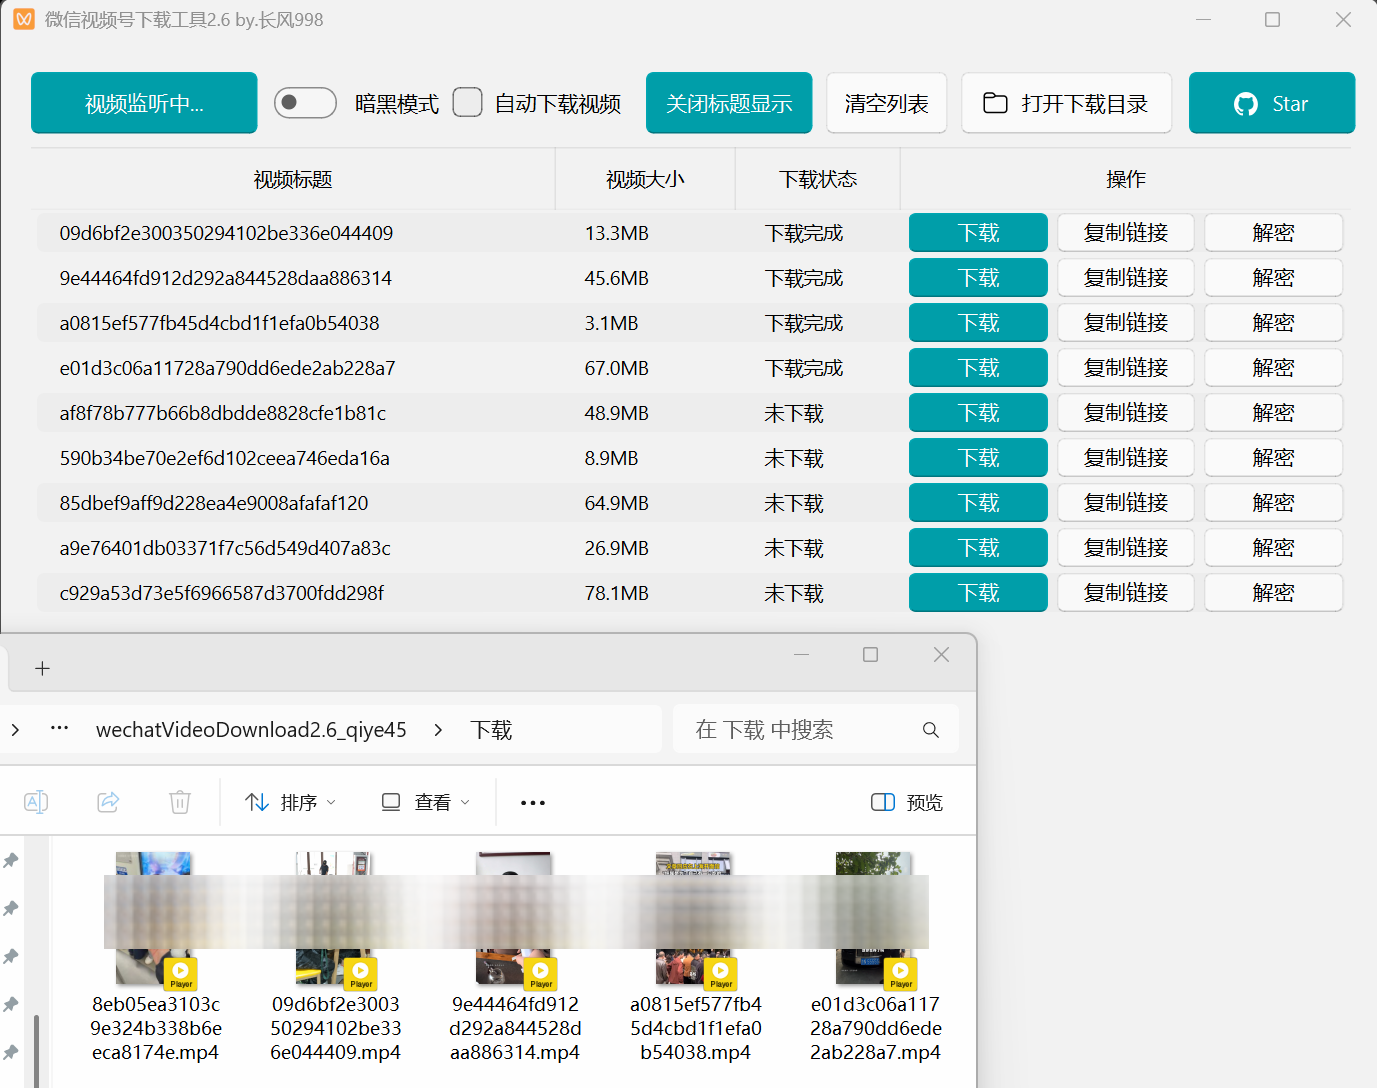Open the See more (…) toolbar icon

[532, 801]
